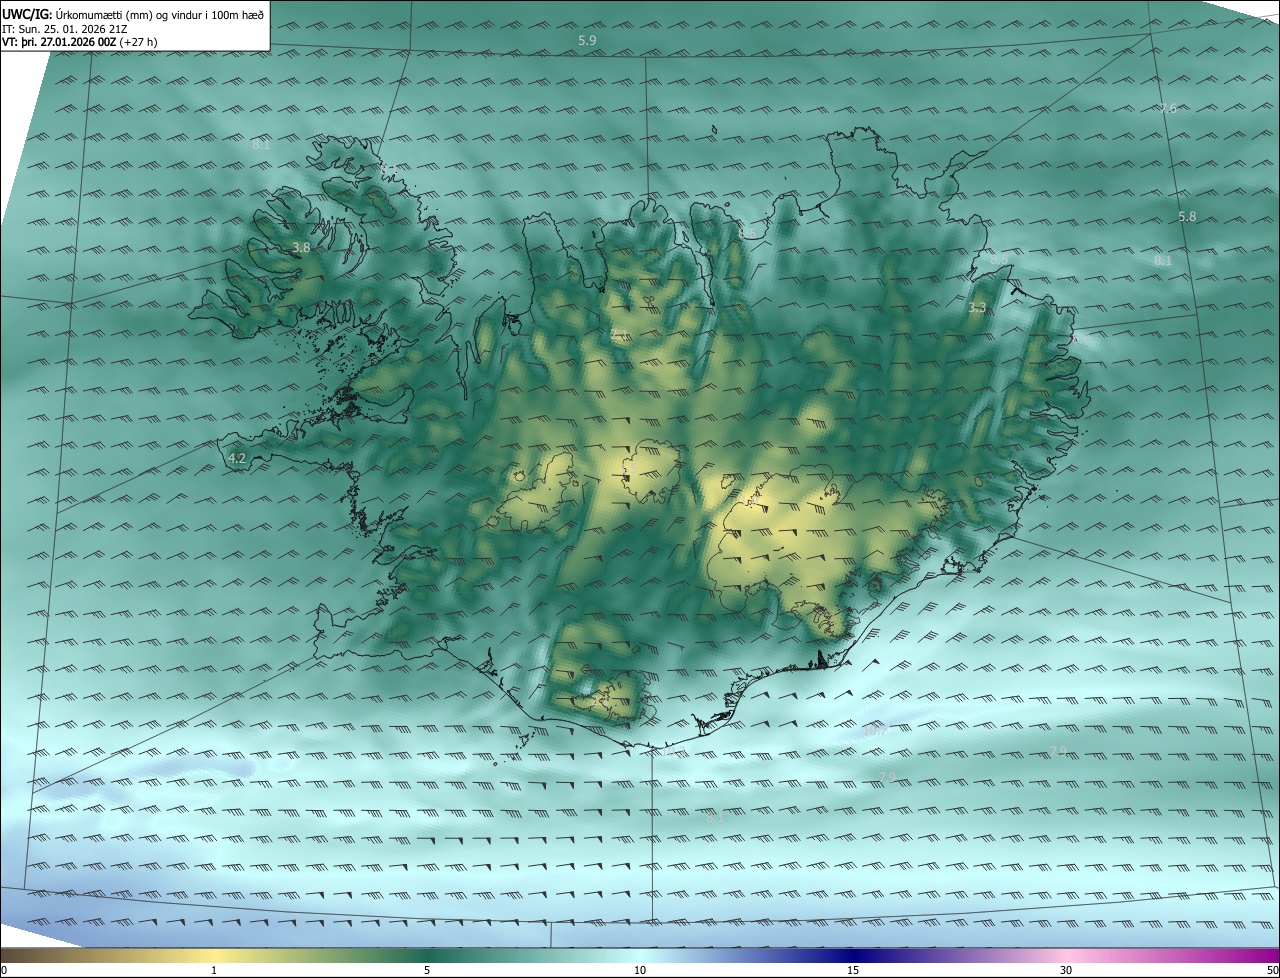Click the '5.9' value near the map's top edge
The width and height of the screenshot is (1280, 978).
coord(587,41)
